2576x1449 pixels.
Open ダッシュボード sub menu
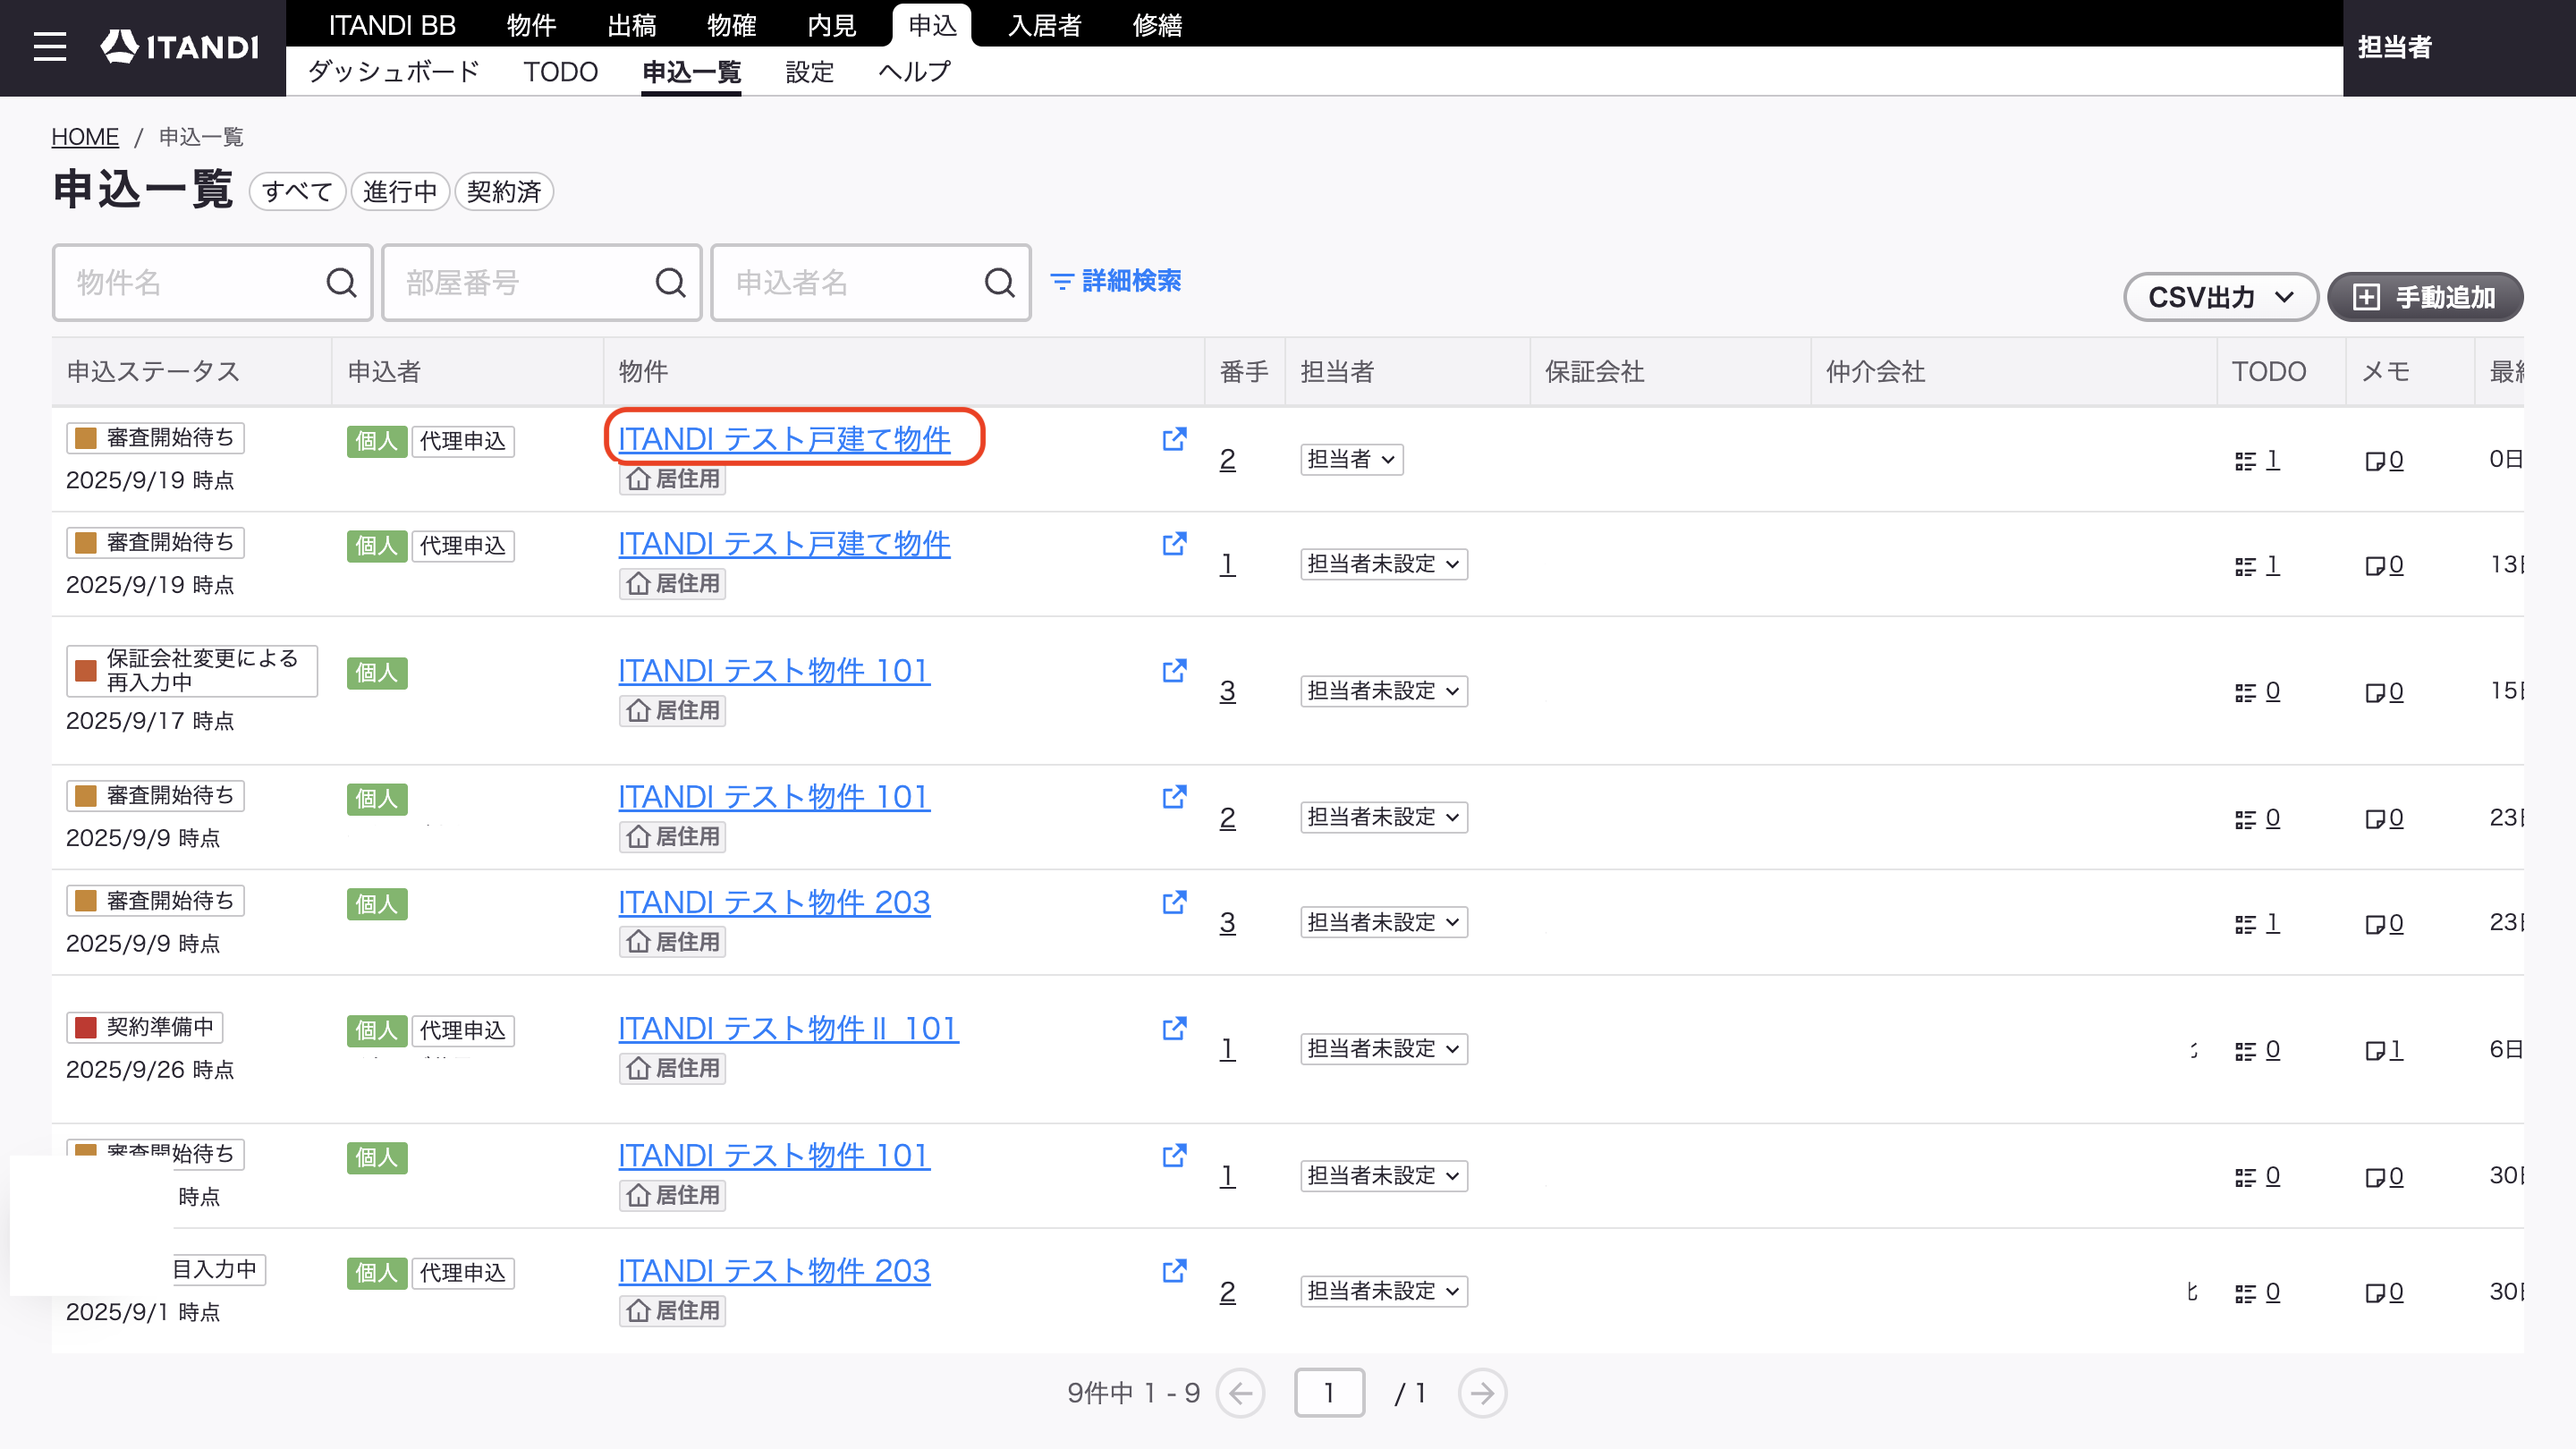[394, 72]
